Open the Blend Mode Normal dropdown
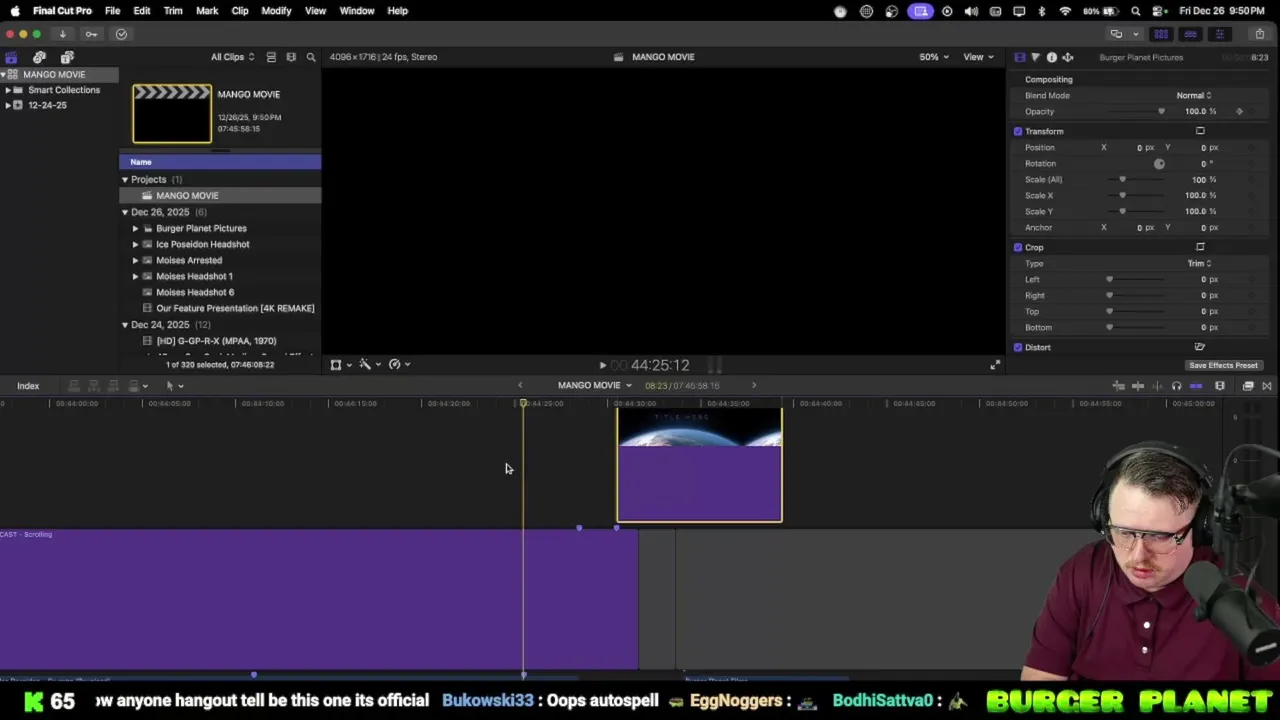The image size is (1280, 720). pyautogui.click(x=1194, y=95)
